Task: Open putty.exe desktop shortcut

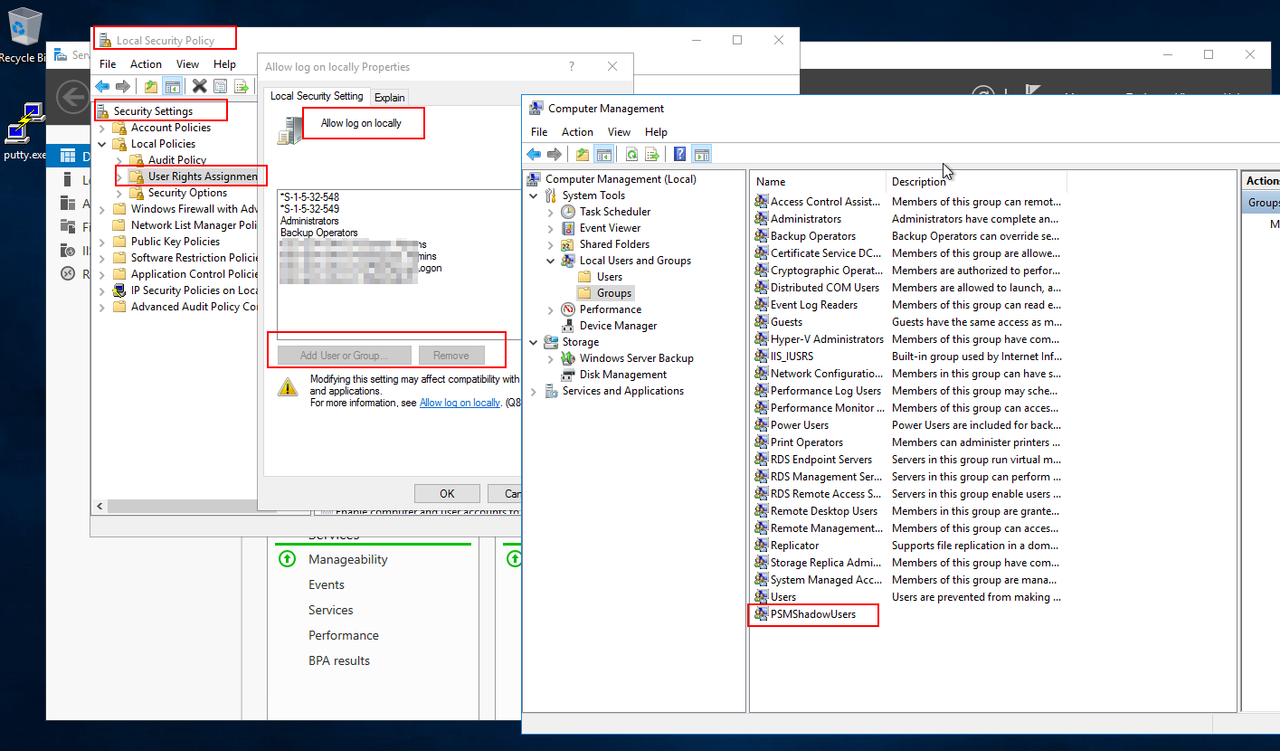Action: (x=25, y=131)
